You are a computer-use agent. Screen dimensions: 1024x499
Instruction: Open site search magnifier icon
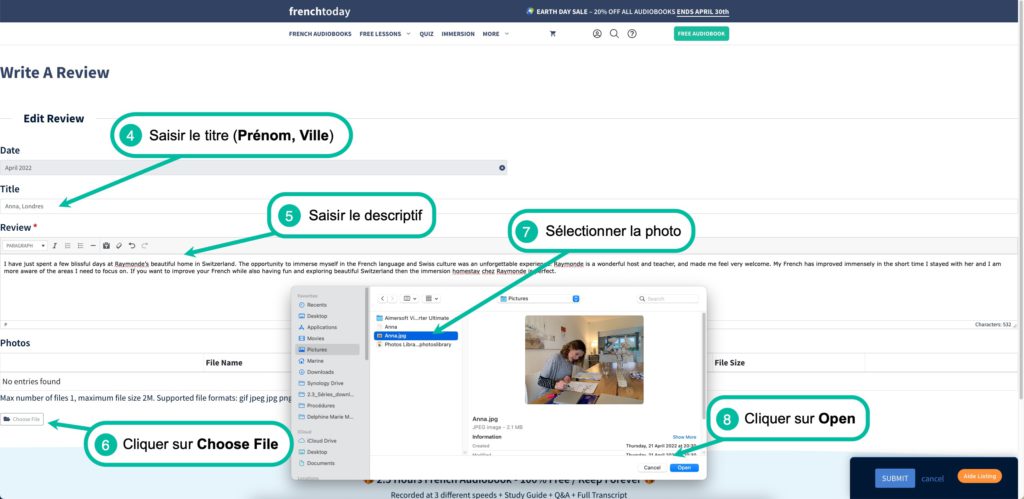click(614, 33)
